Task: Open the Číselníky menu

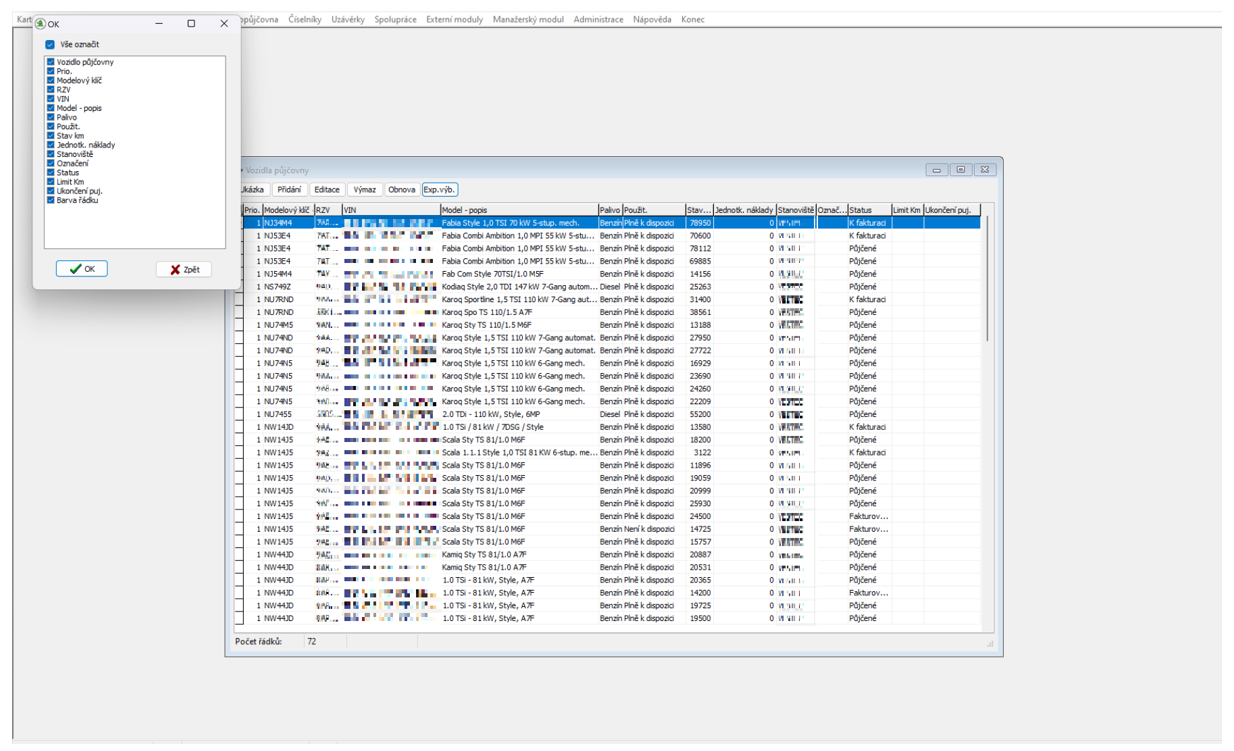Action: [x=305, y=19]
